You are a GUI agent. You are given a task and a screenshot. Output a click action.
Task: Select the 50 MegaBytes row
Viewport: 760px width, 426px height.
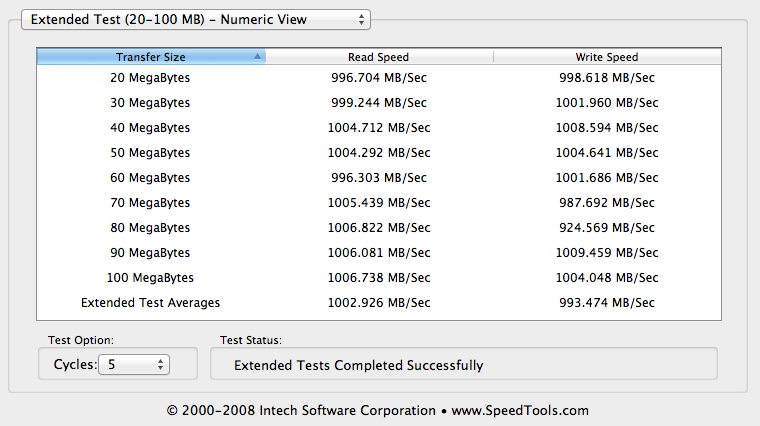[x=150, y=152]
